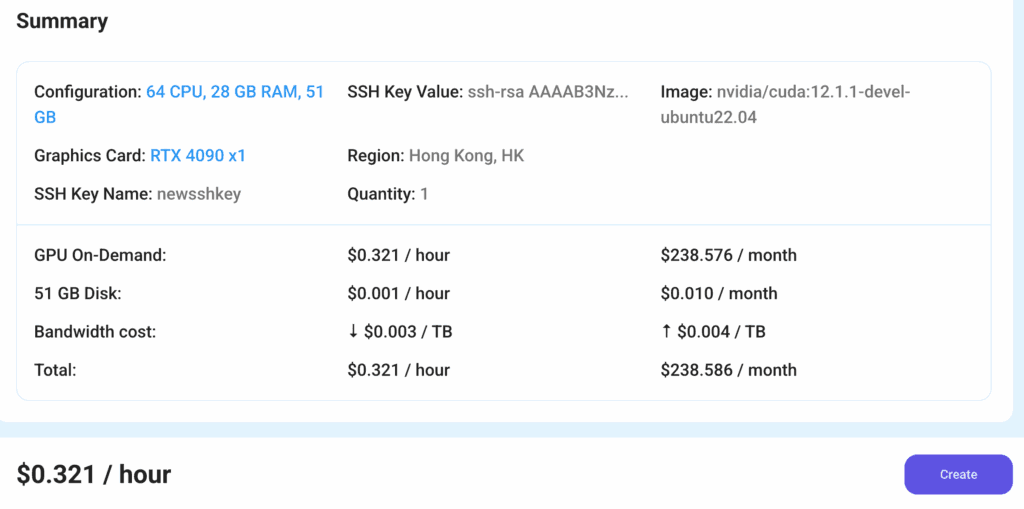The width and height of the screenshot is (1024, 509).
Task: Click the Summary heading
Action: [62, 21]
